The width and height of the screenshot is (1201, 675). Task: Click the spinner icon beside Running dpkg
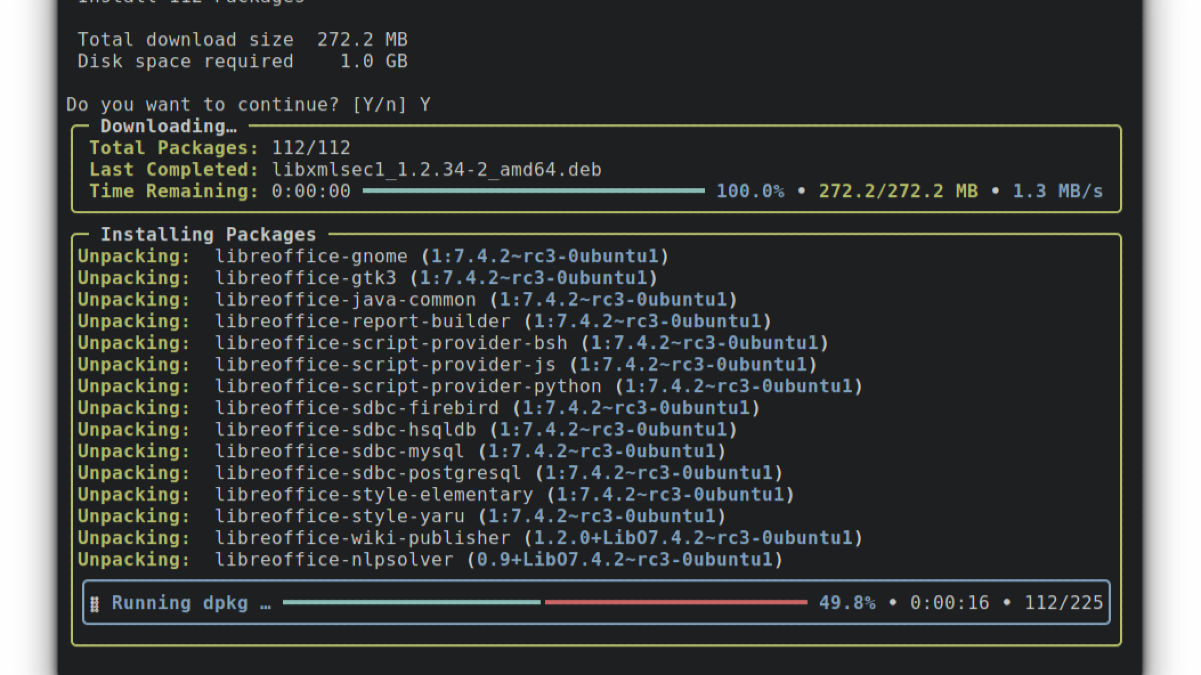(x=95, y=603)
